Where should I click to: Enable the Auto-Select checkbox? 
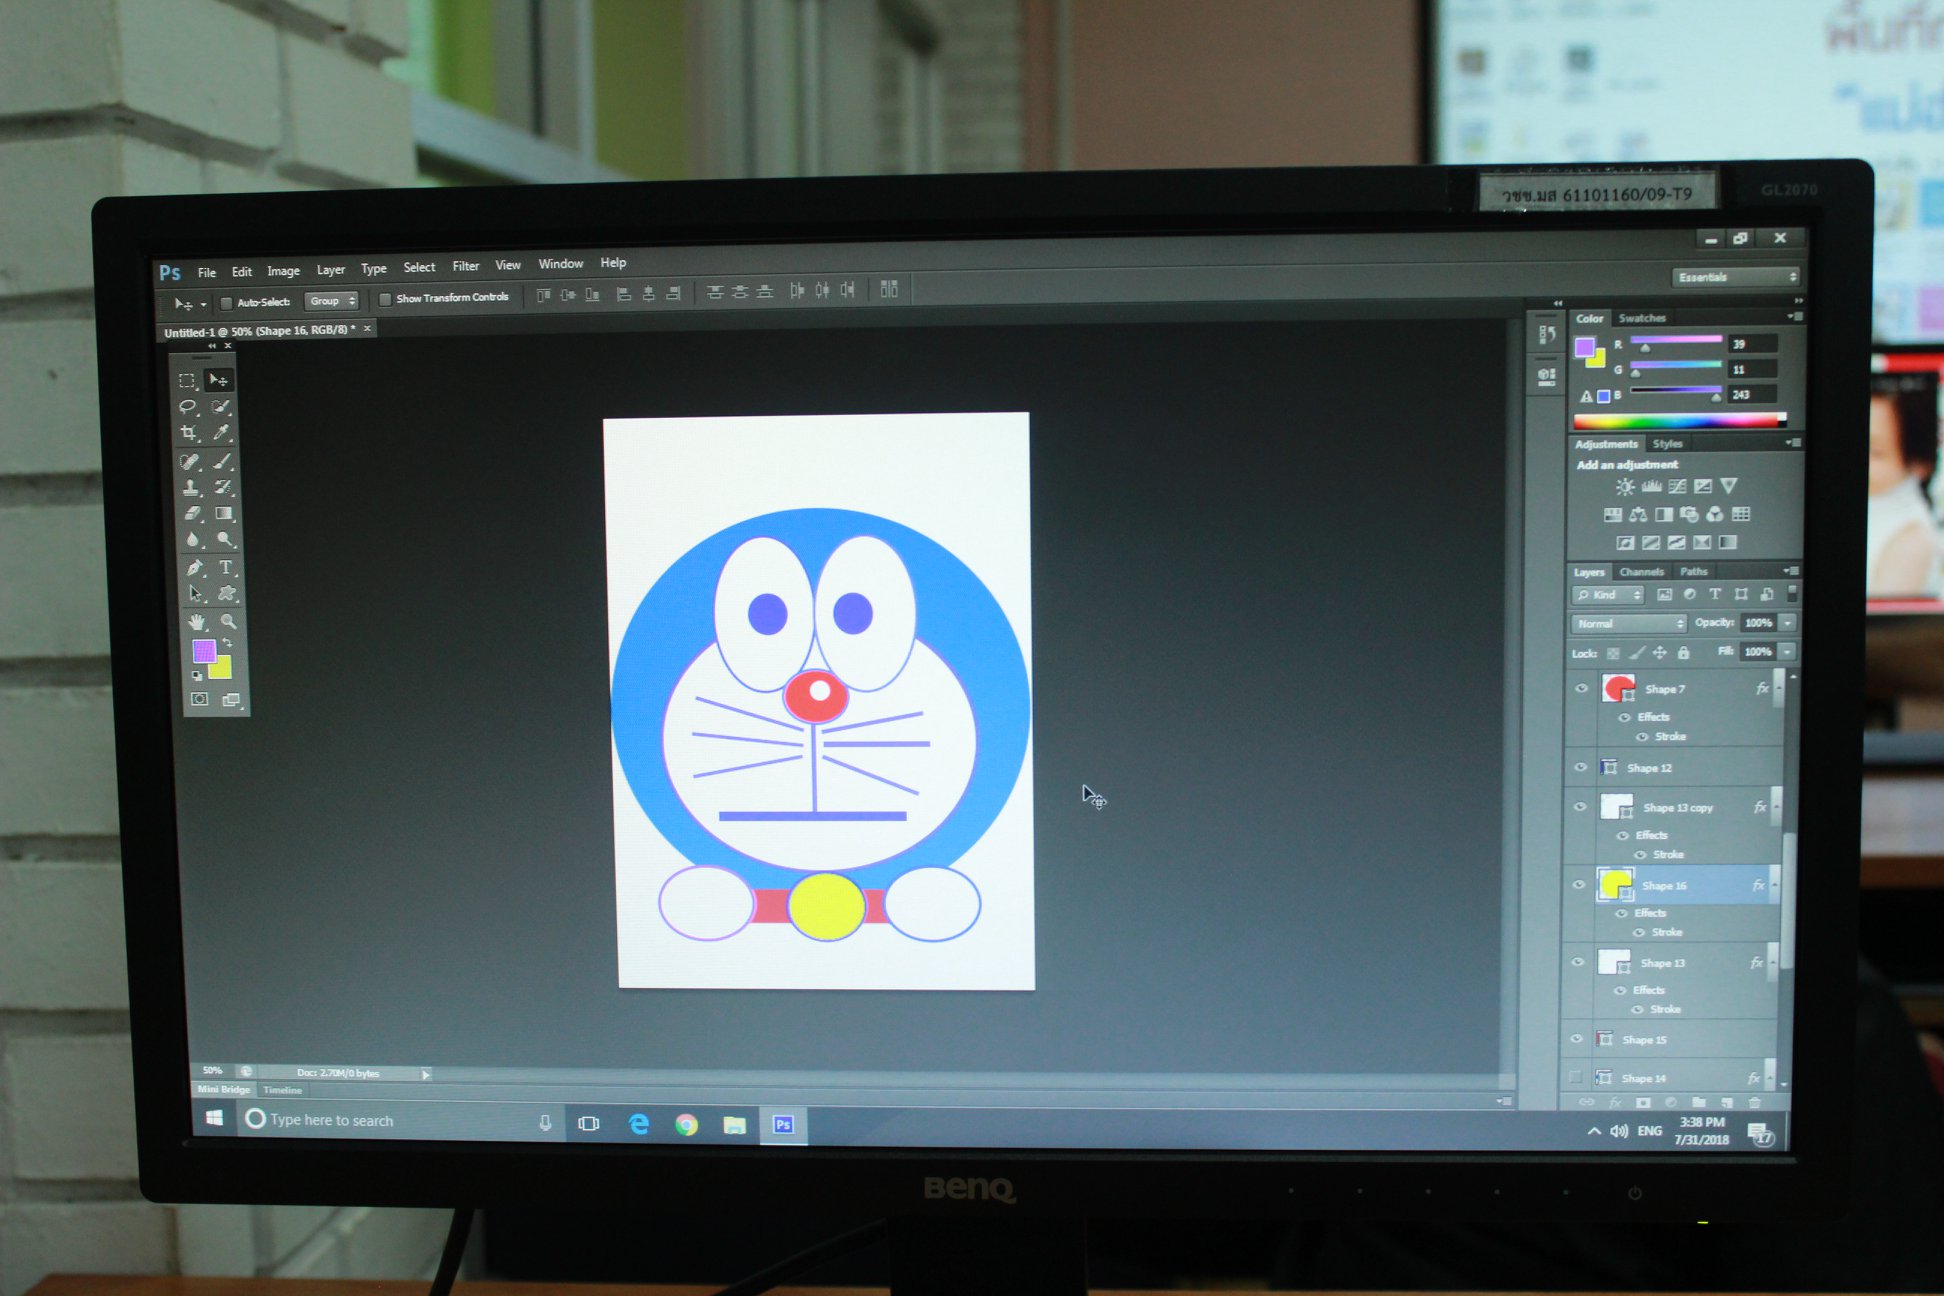coord(226,302)
